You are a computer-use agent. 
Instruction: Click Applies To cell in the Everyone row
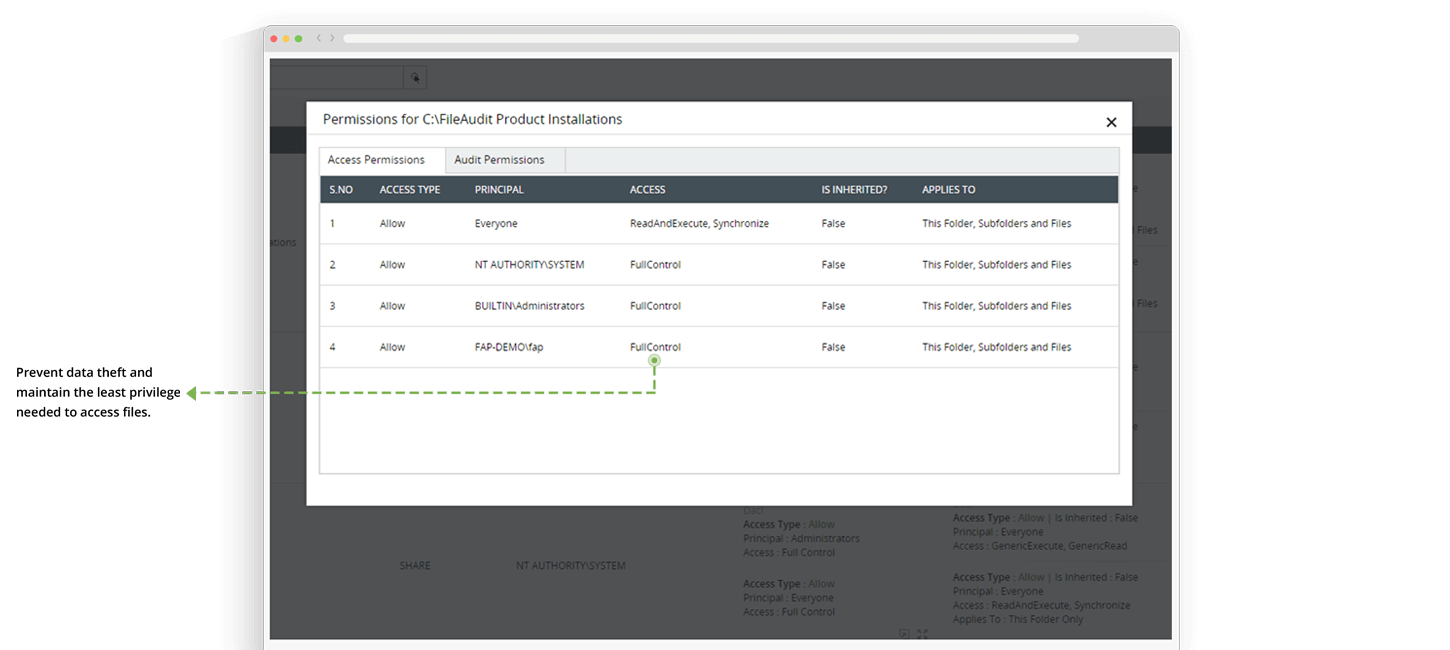pos(996,224)
